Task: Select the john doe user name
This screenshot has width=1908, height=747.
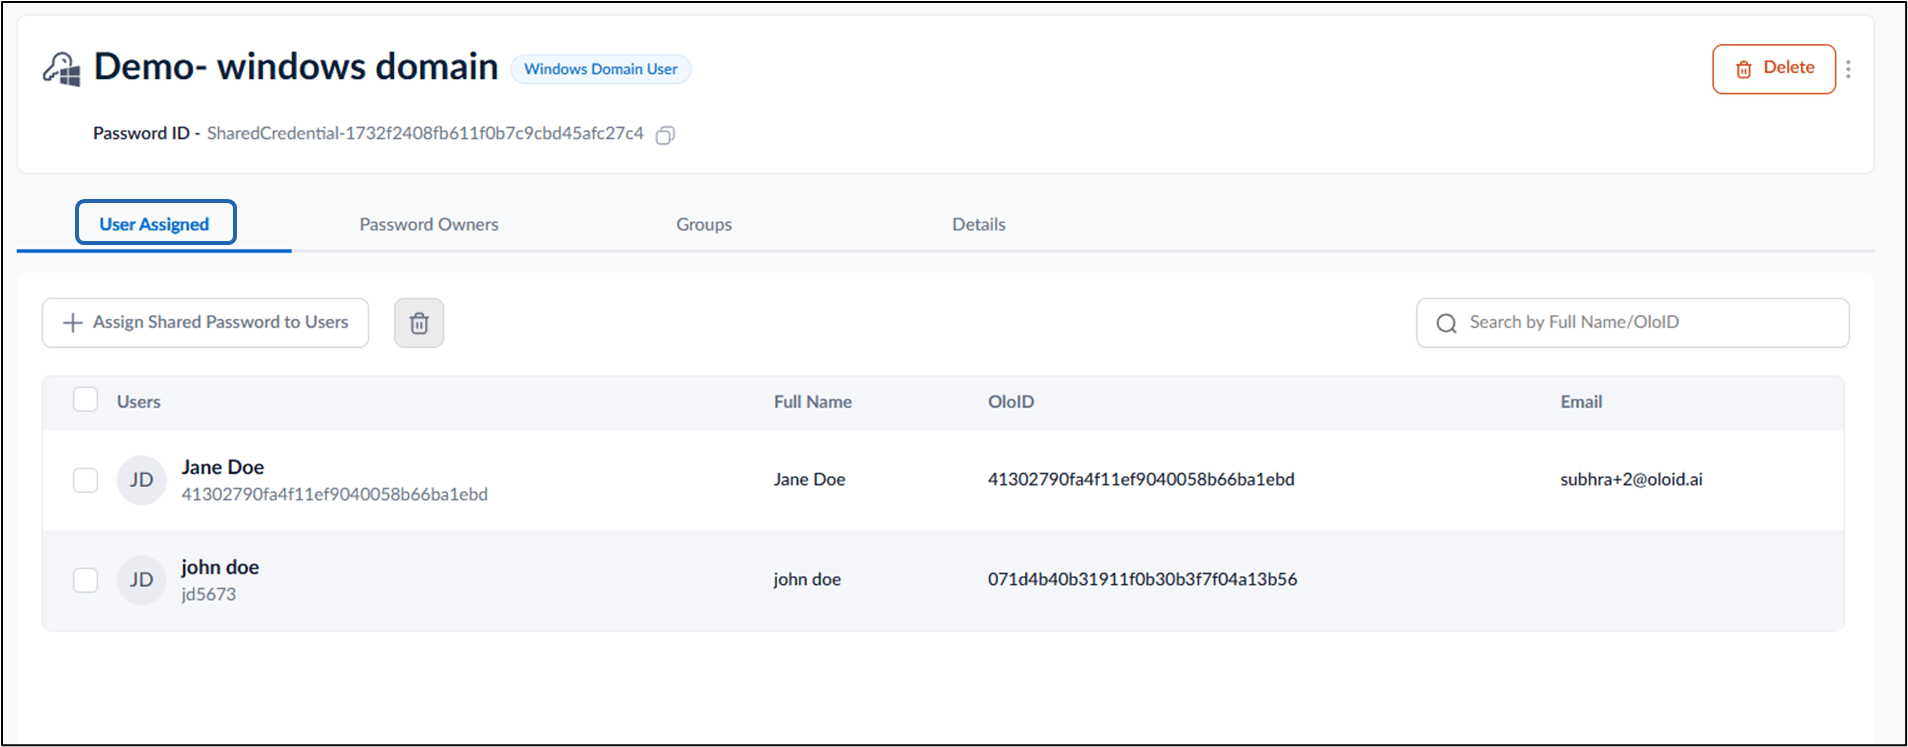Action: point(220,567)
